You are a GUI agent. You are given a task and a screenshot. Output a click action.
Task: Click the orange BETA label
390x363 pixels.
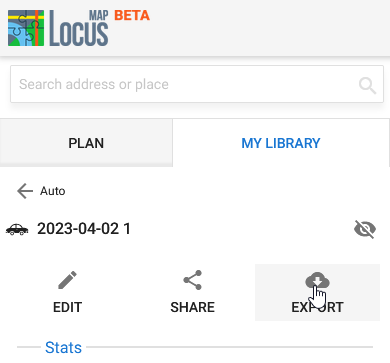pyautogui.click(x=132, y=15)
